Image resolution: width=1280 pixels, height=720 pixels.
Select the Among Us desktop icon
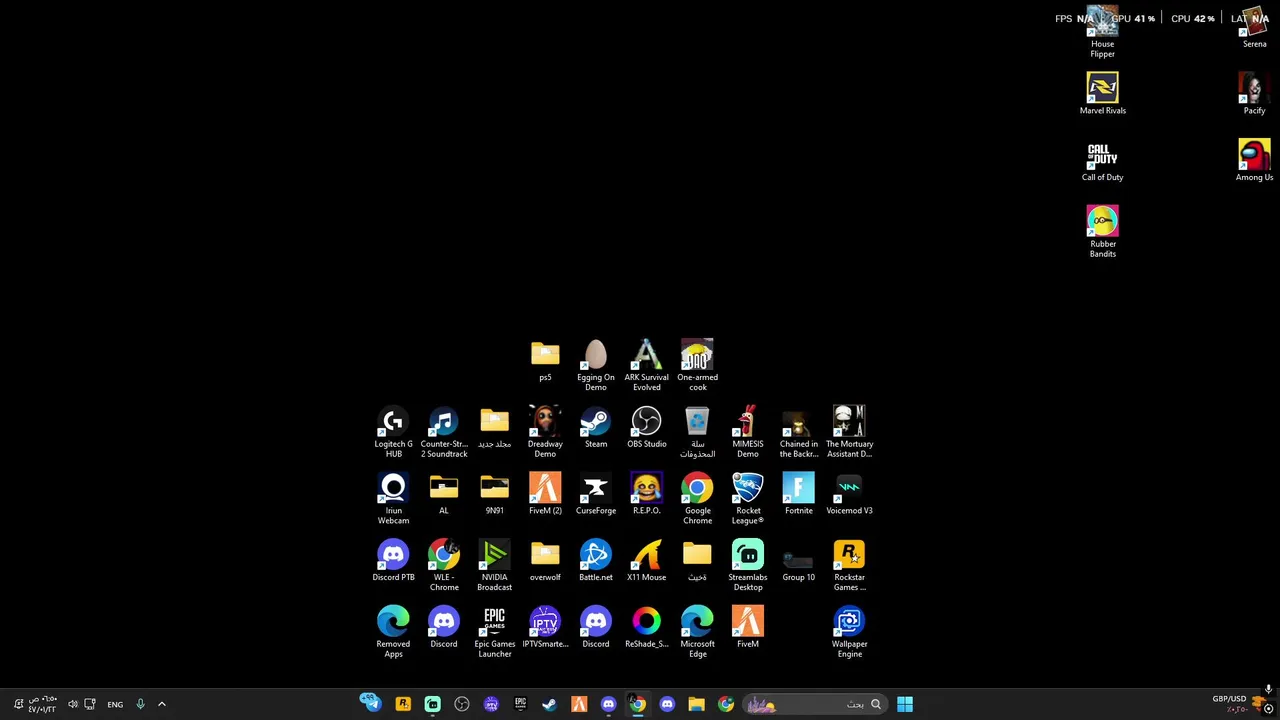tap(1254, 161)
